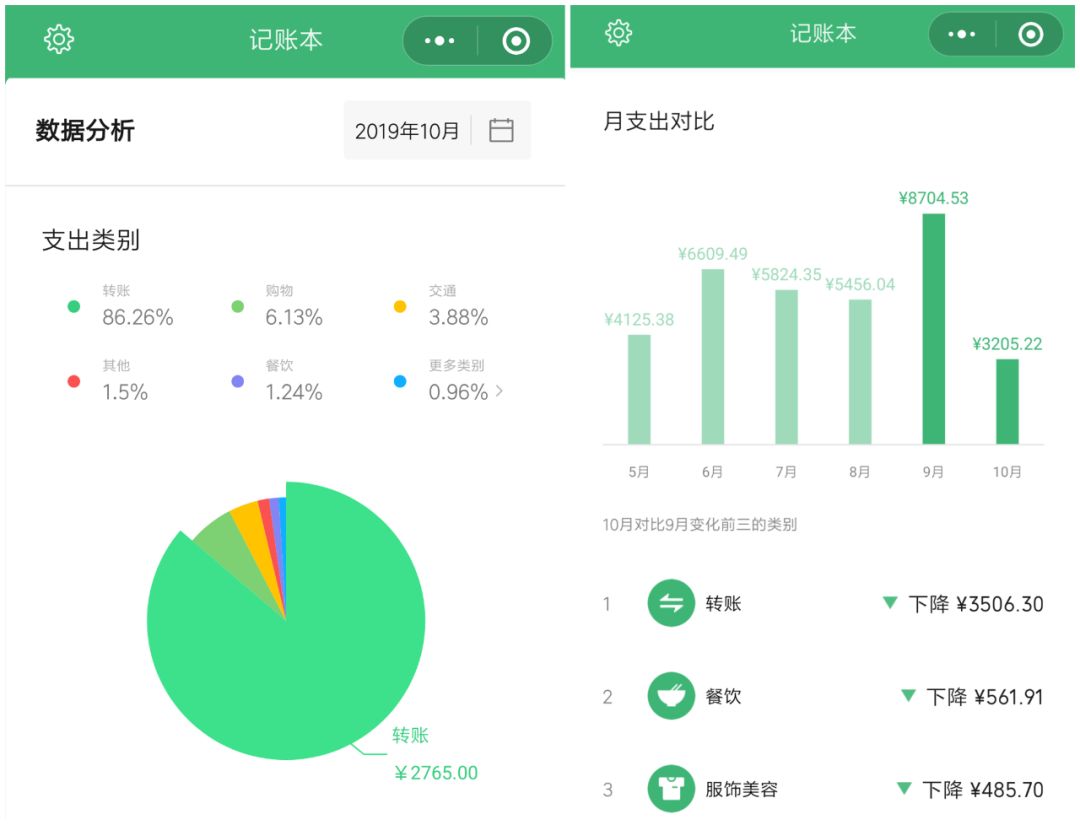Select the 9月 bar in chart
The width and height of the screenshot is (1080, 825).
pyautogui.click(x=933, y=328)
